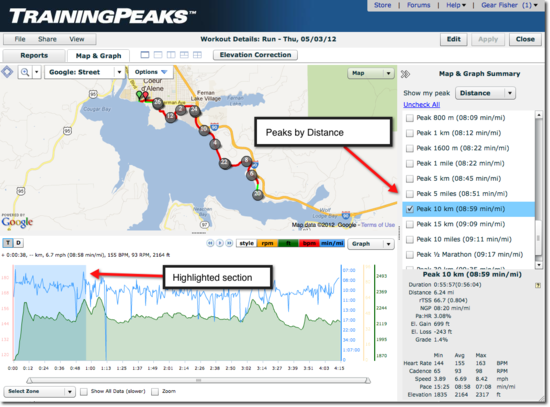Screen dimensions: 550x407
Task: Expand the Select Zone dropdown
Action: click(x=39, y=391)
